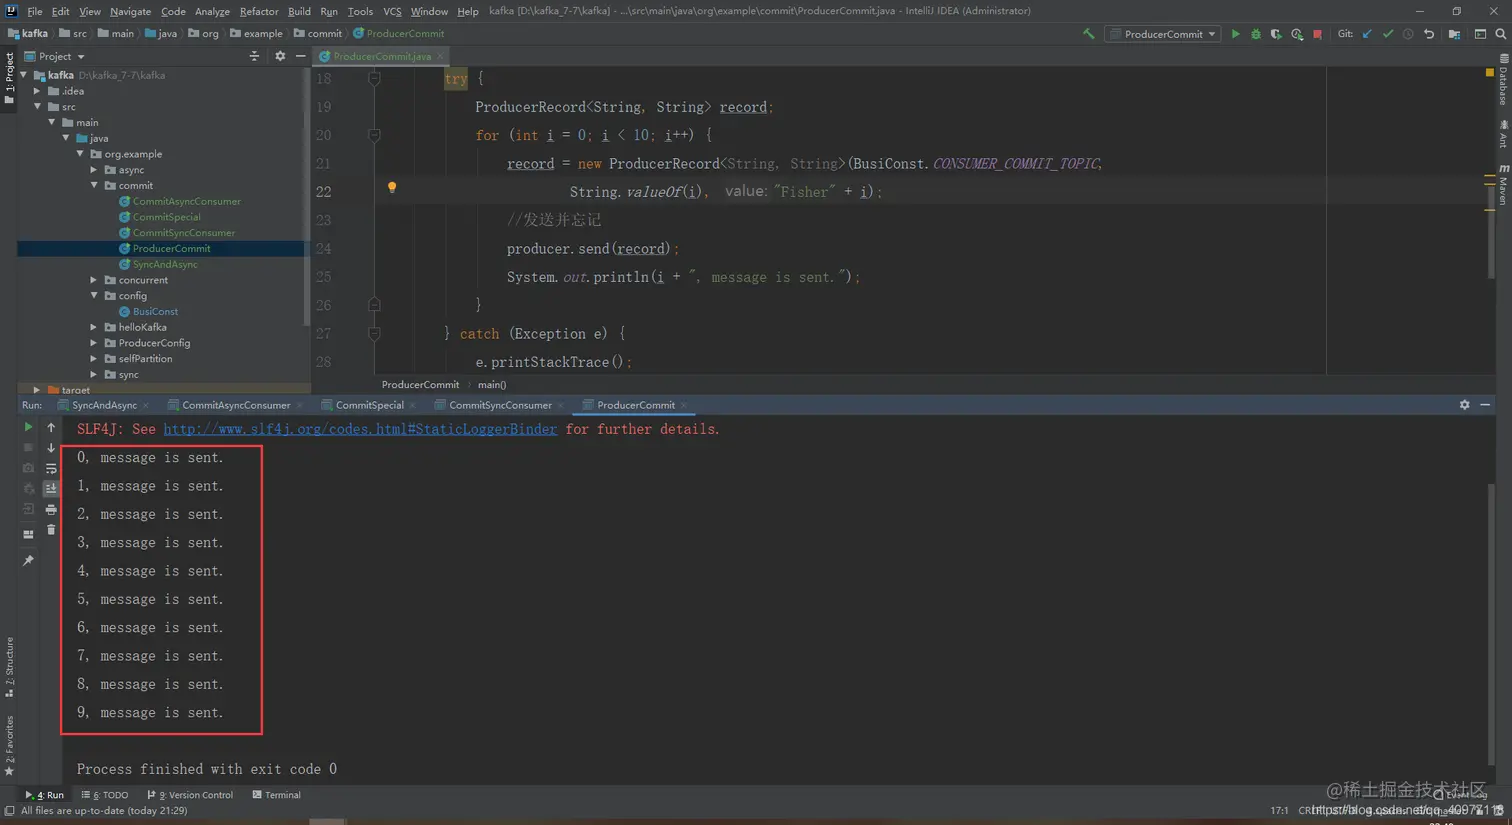Open the Maven side panel tab
This screenshot has height=825, width=1512.
[1503, 185]
